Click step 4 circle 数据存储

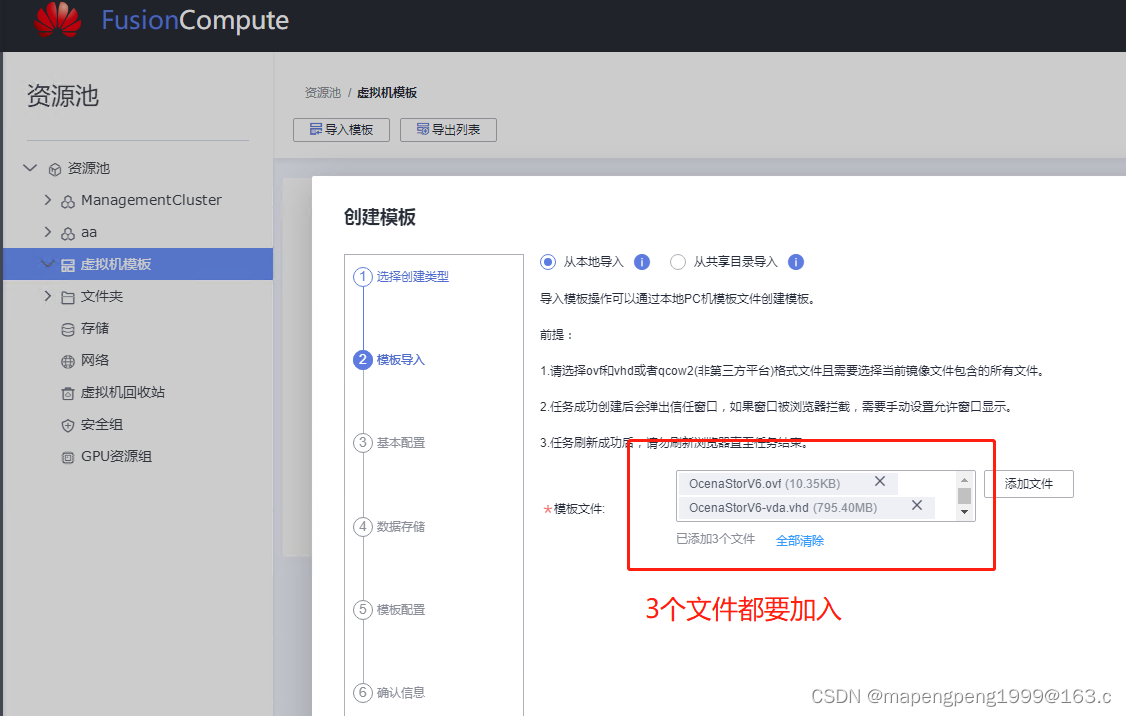point(363,526)
